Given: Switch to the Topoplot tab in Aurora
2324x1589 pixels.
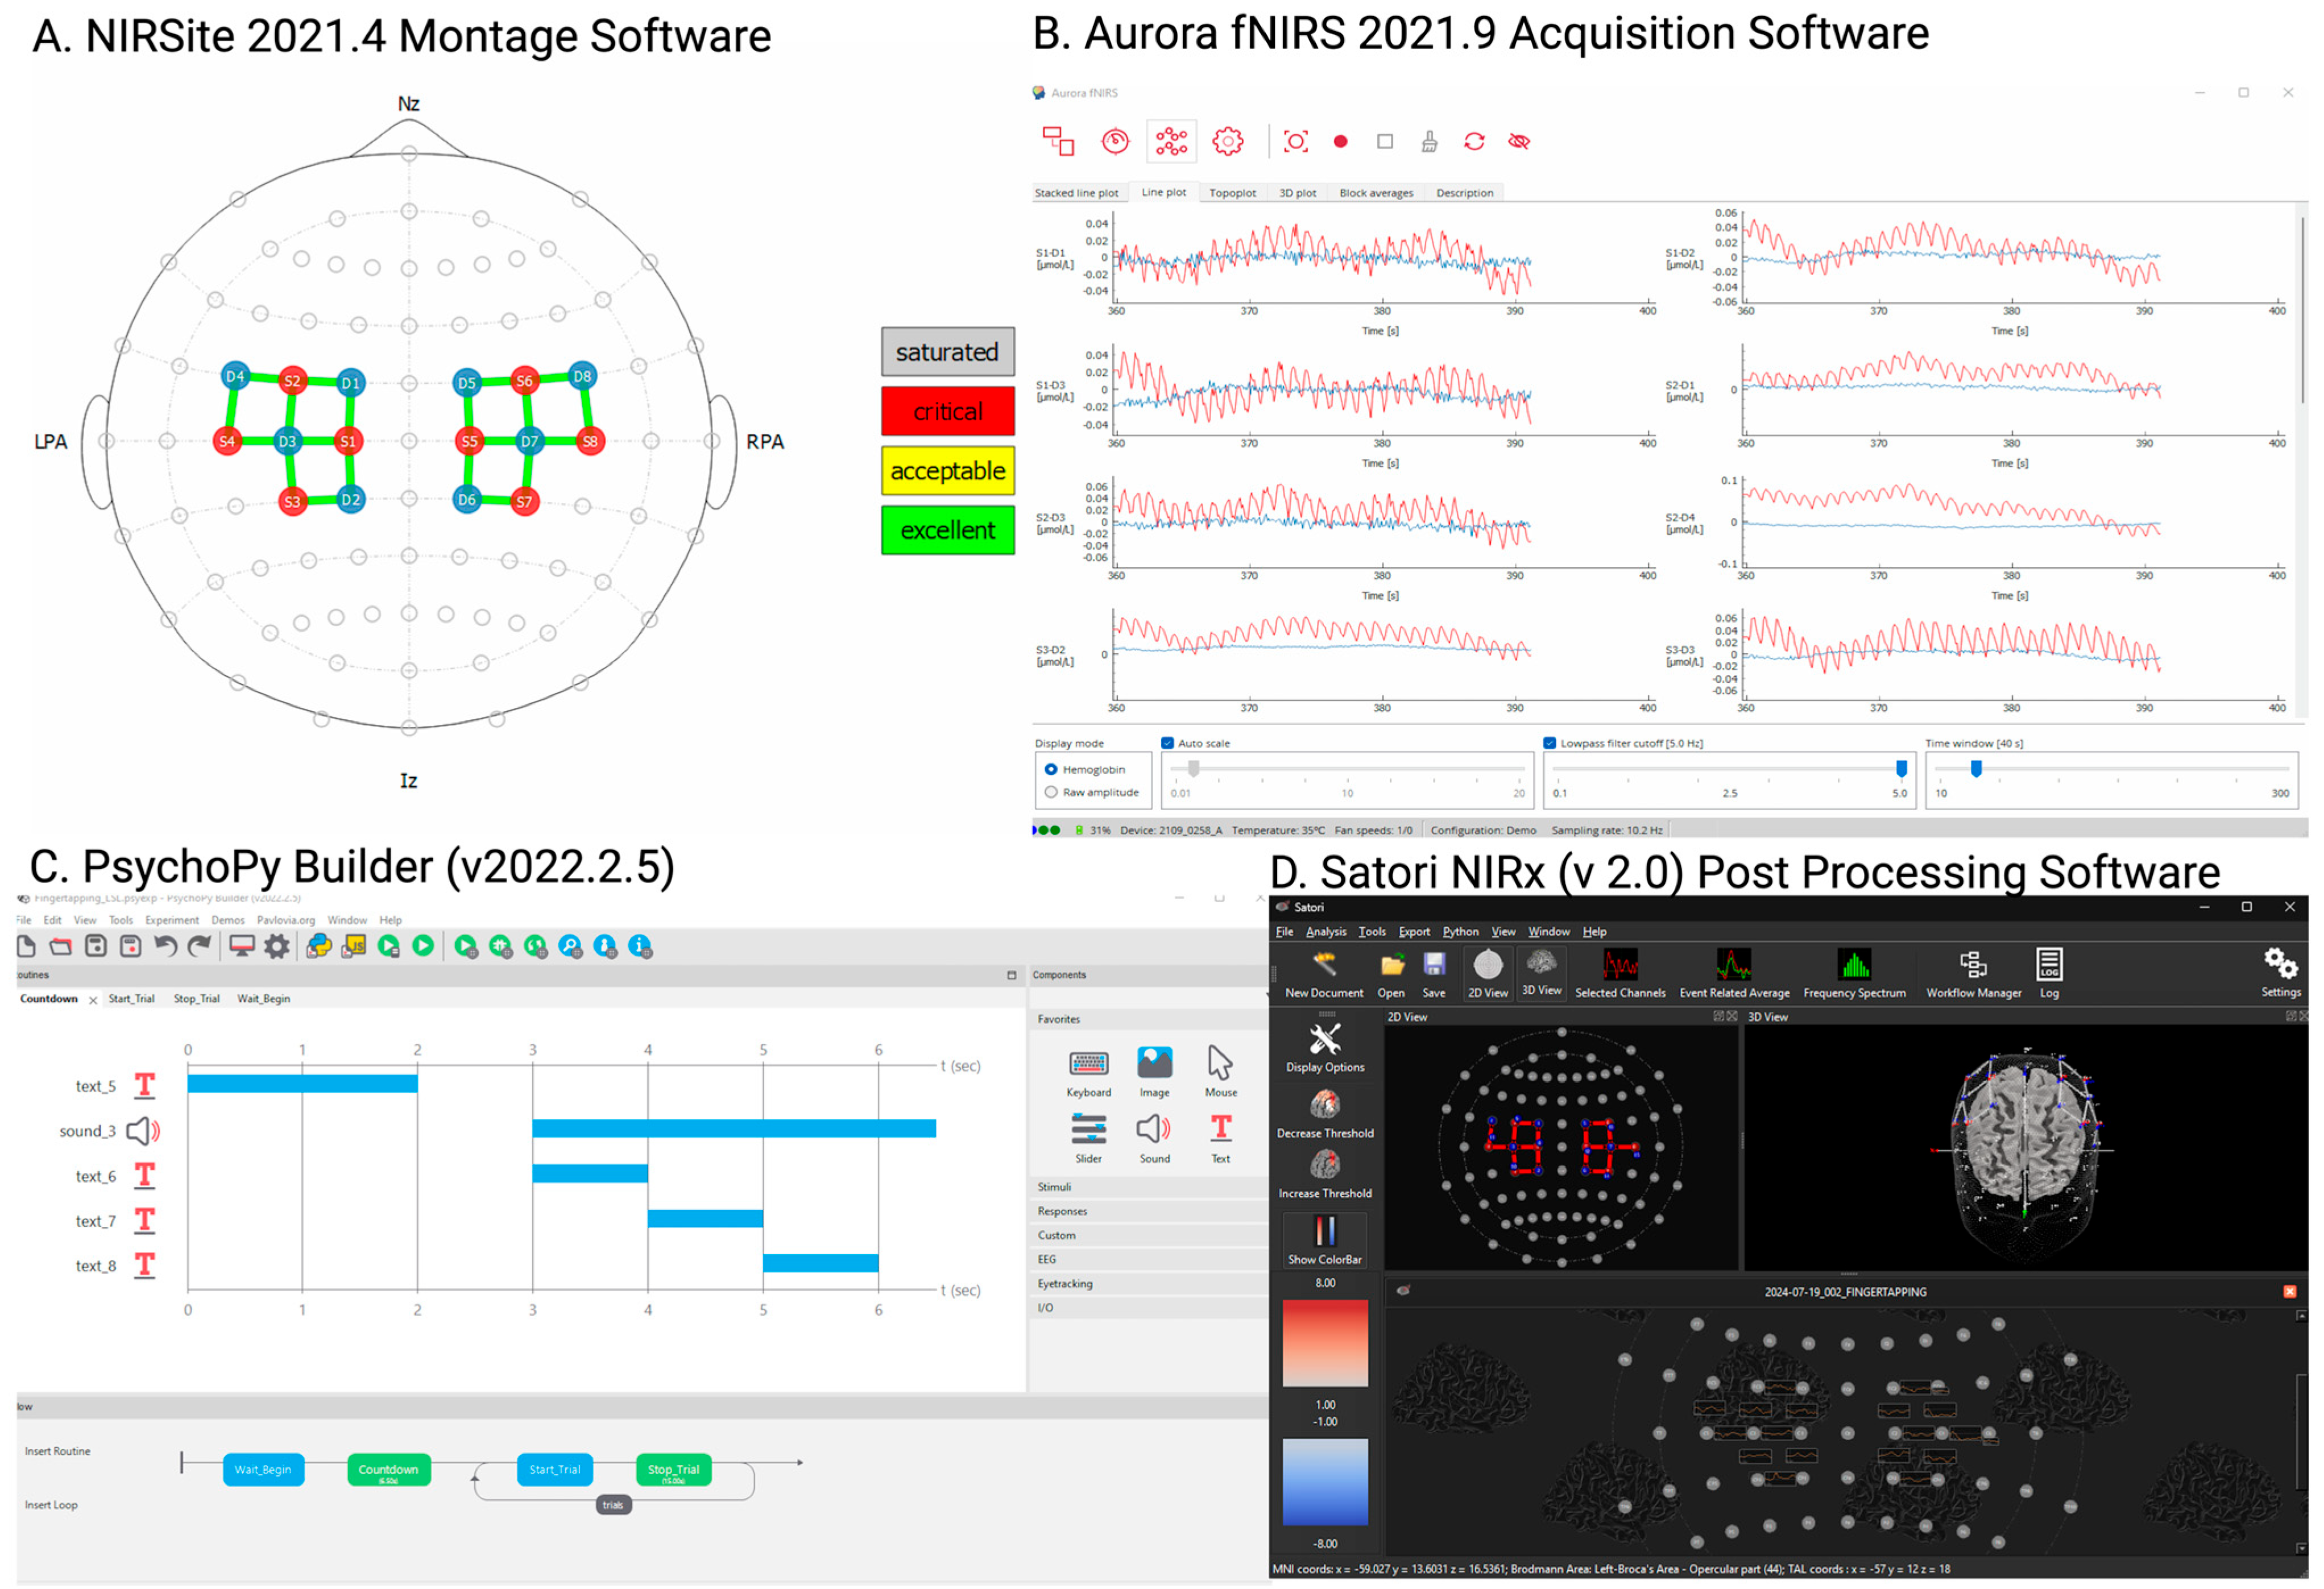Looking at the screenshot, I should [1232, 193].
